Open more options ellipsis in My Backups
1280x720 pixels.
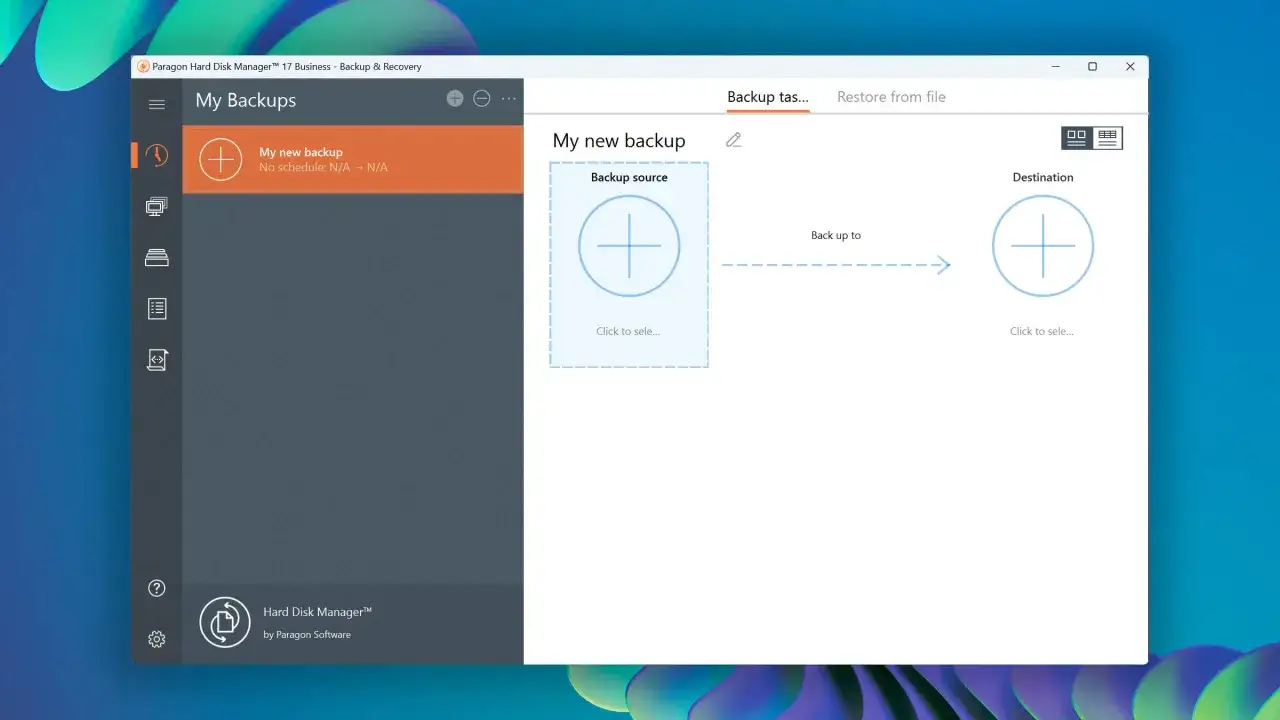(509, 98)
